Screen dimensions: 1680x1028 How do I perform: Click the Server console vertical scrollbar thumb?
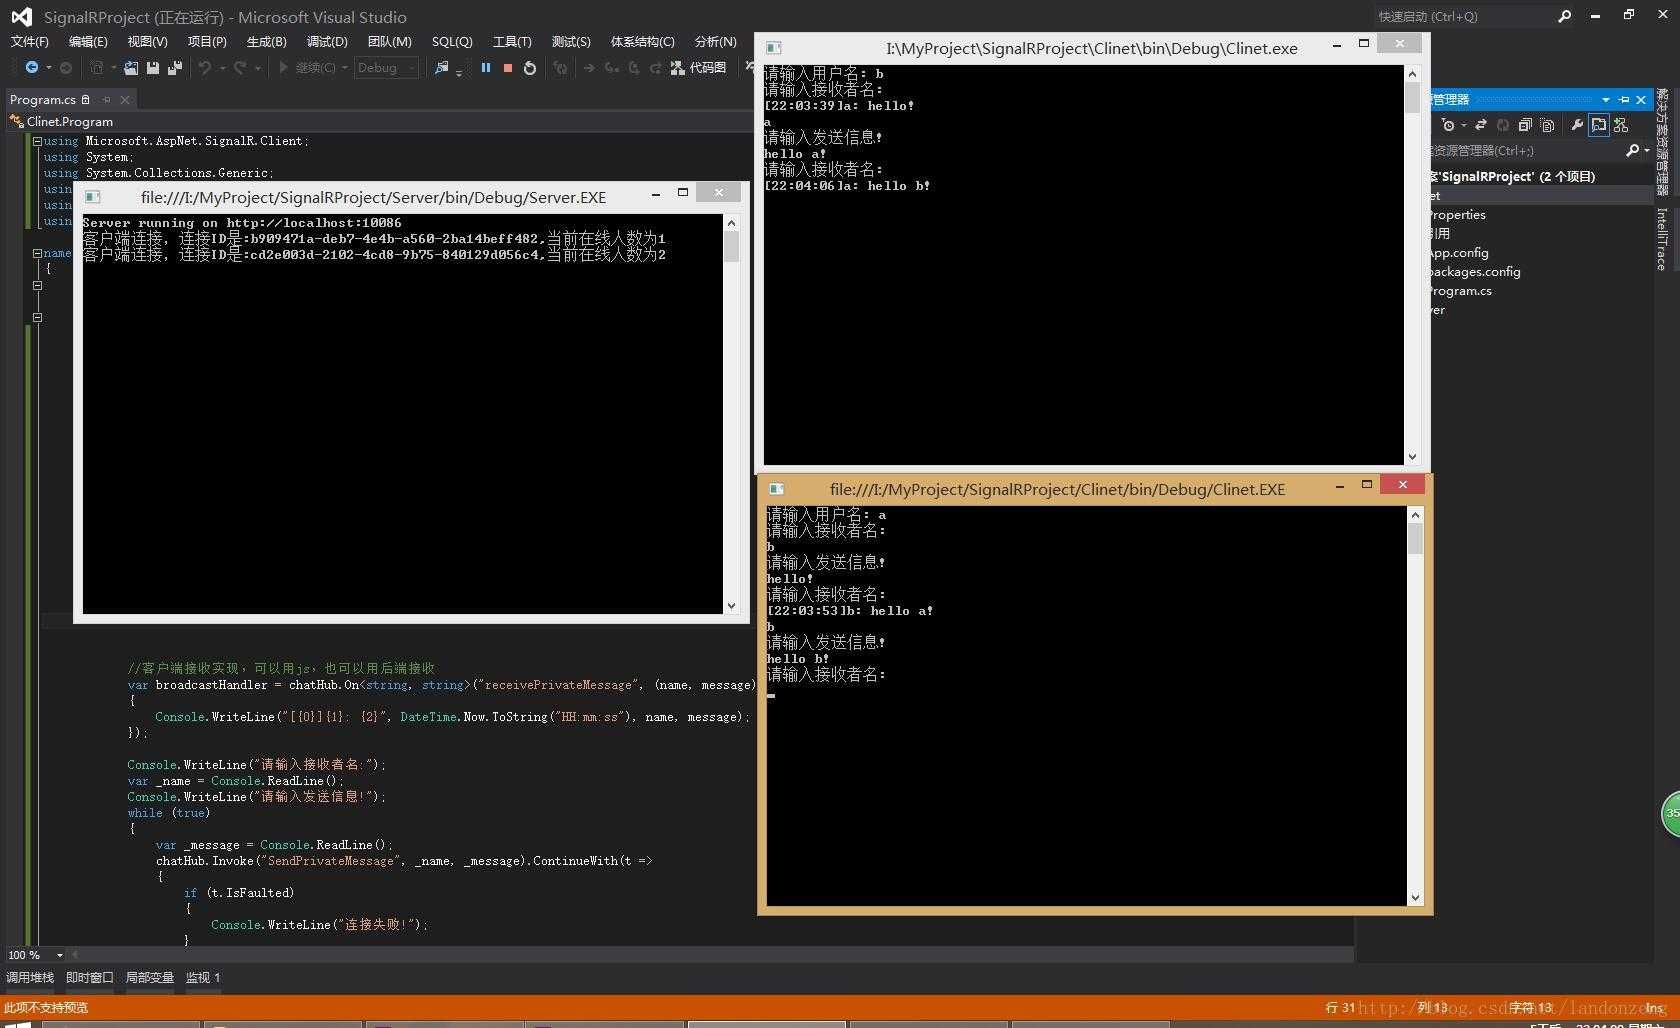tap(731, 246)
